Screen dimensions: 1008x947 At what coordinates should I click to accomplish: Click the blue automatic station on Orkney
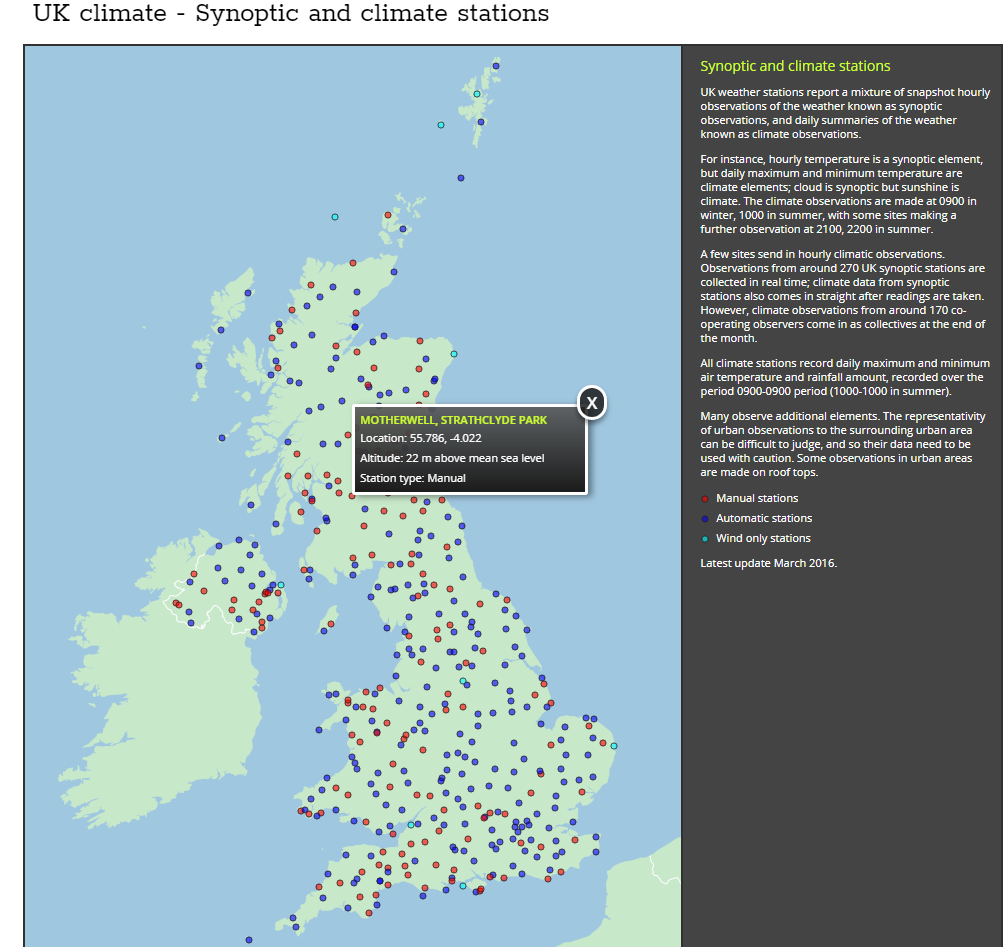click(x=404, y=229)
